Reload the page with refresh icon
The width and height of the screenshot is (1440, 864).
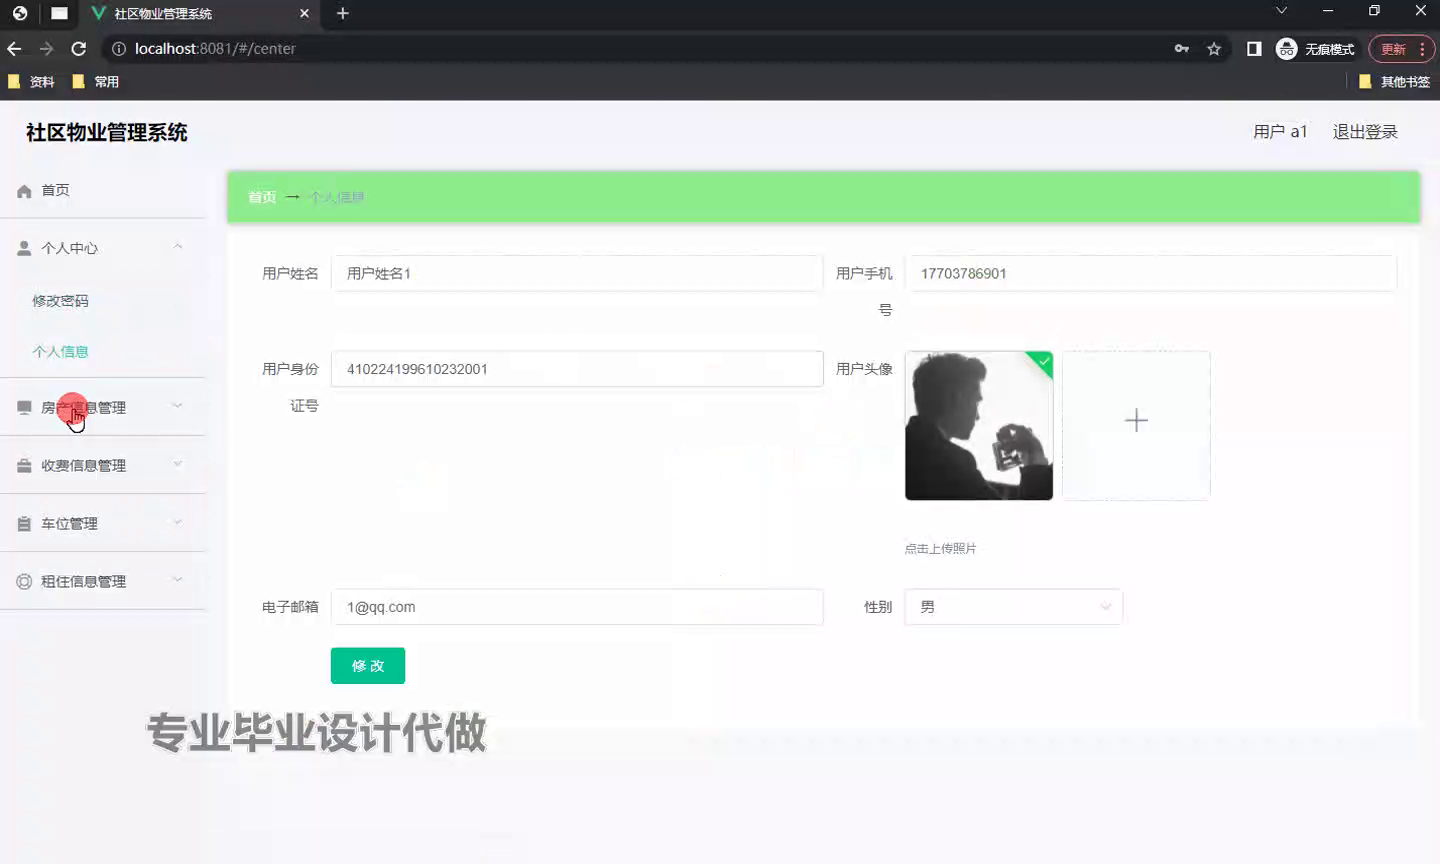click(79, 48)
